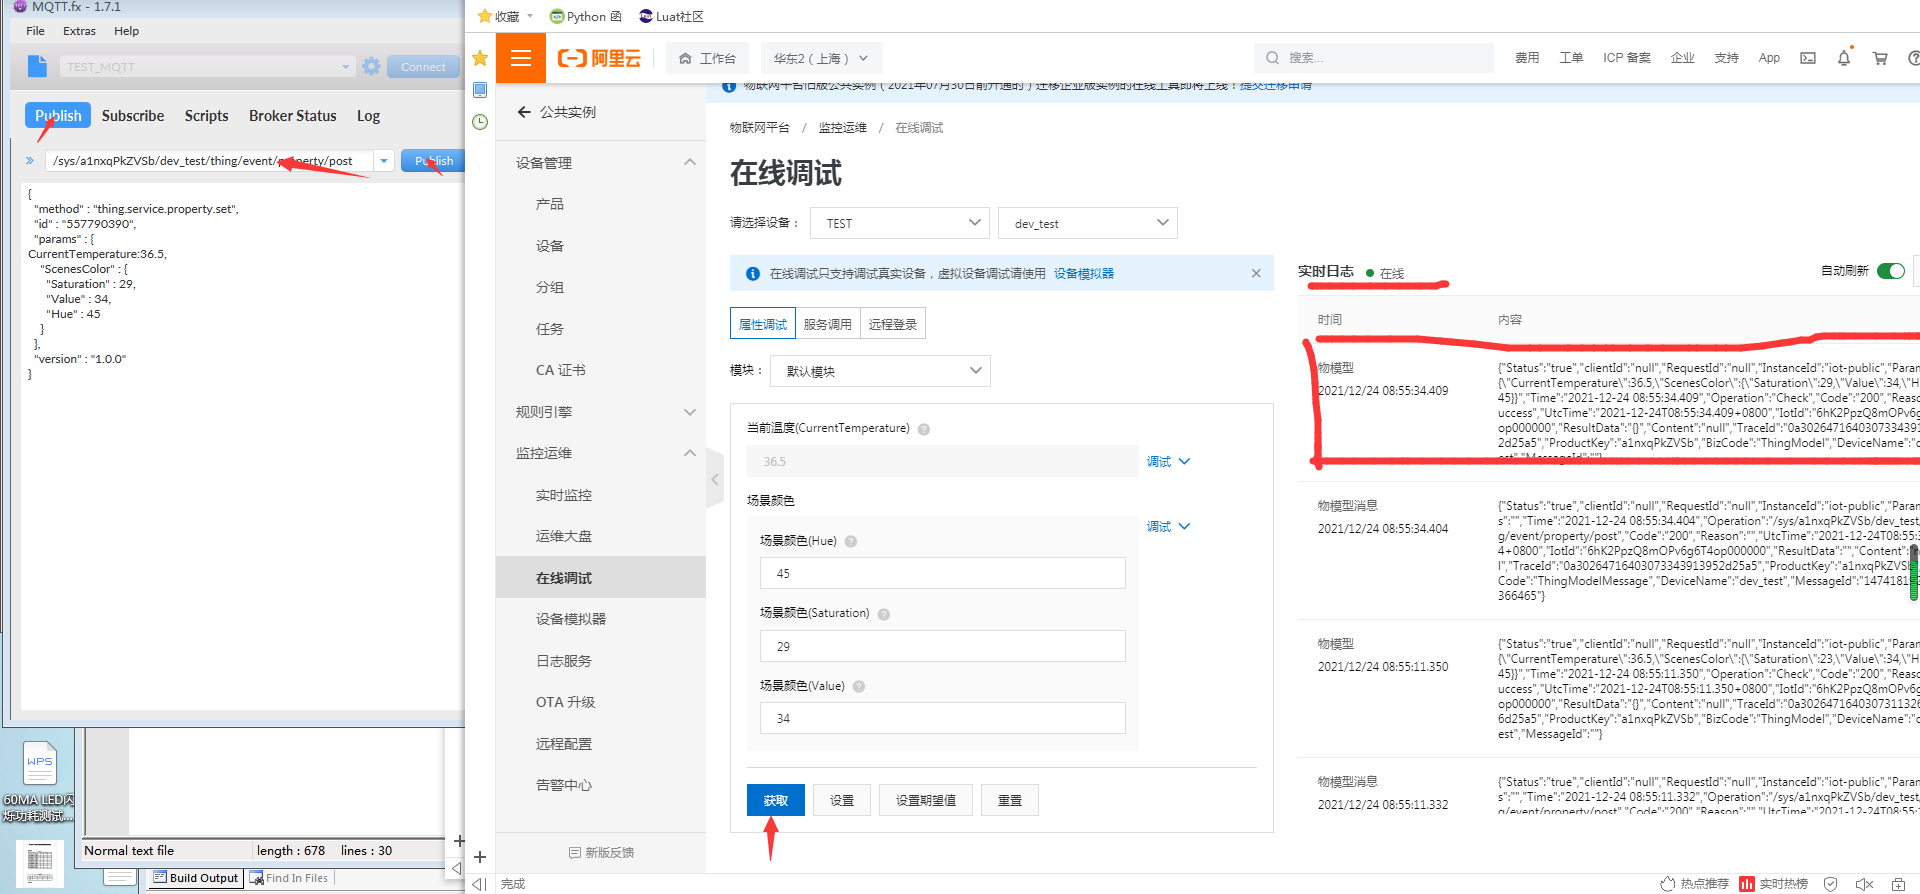Image resolution: width=1920 pixels, height=894 pixels.
Task: Click the 重置 button
Action: (1010, 800)
